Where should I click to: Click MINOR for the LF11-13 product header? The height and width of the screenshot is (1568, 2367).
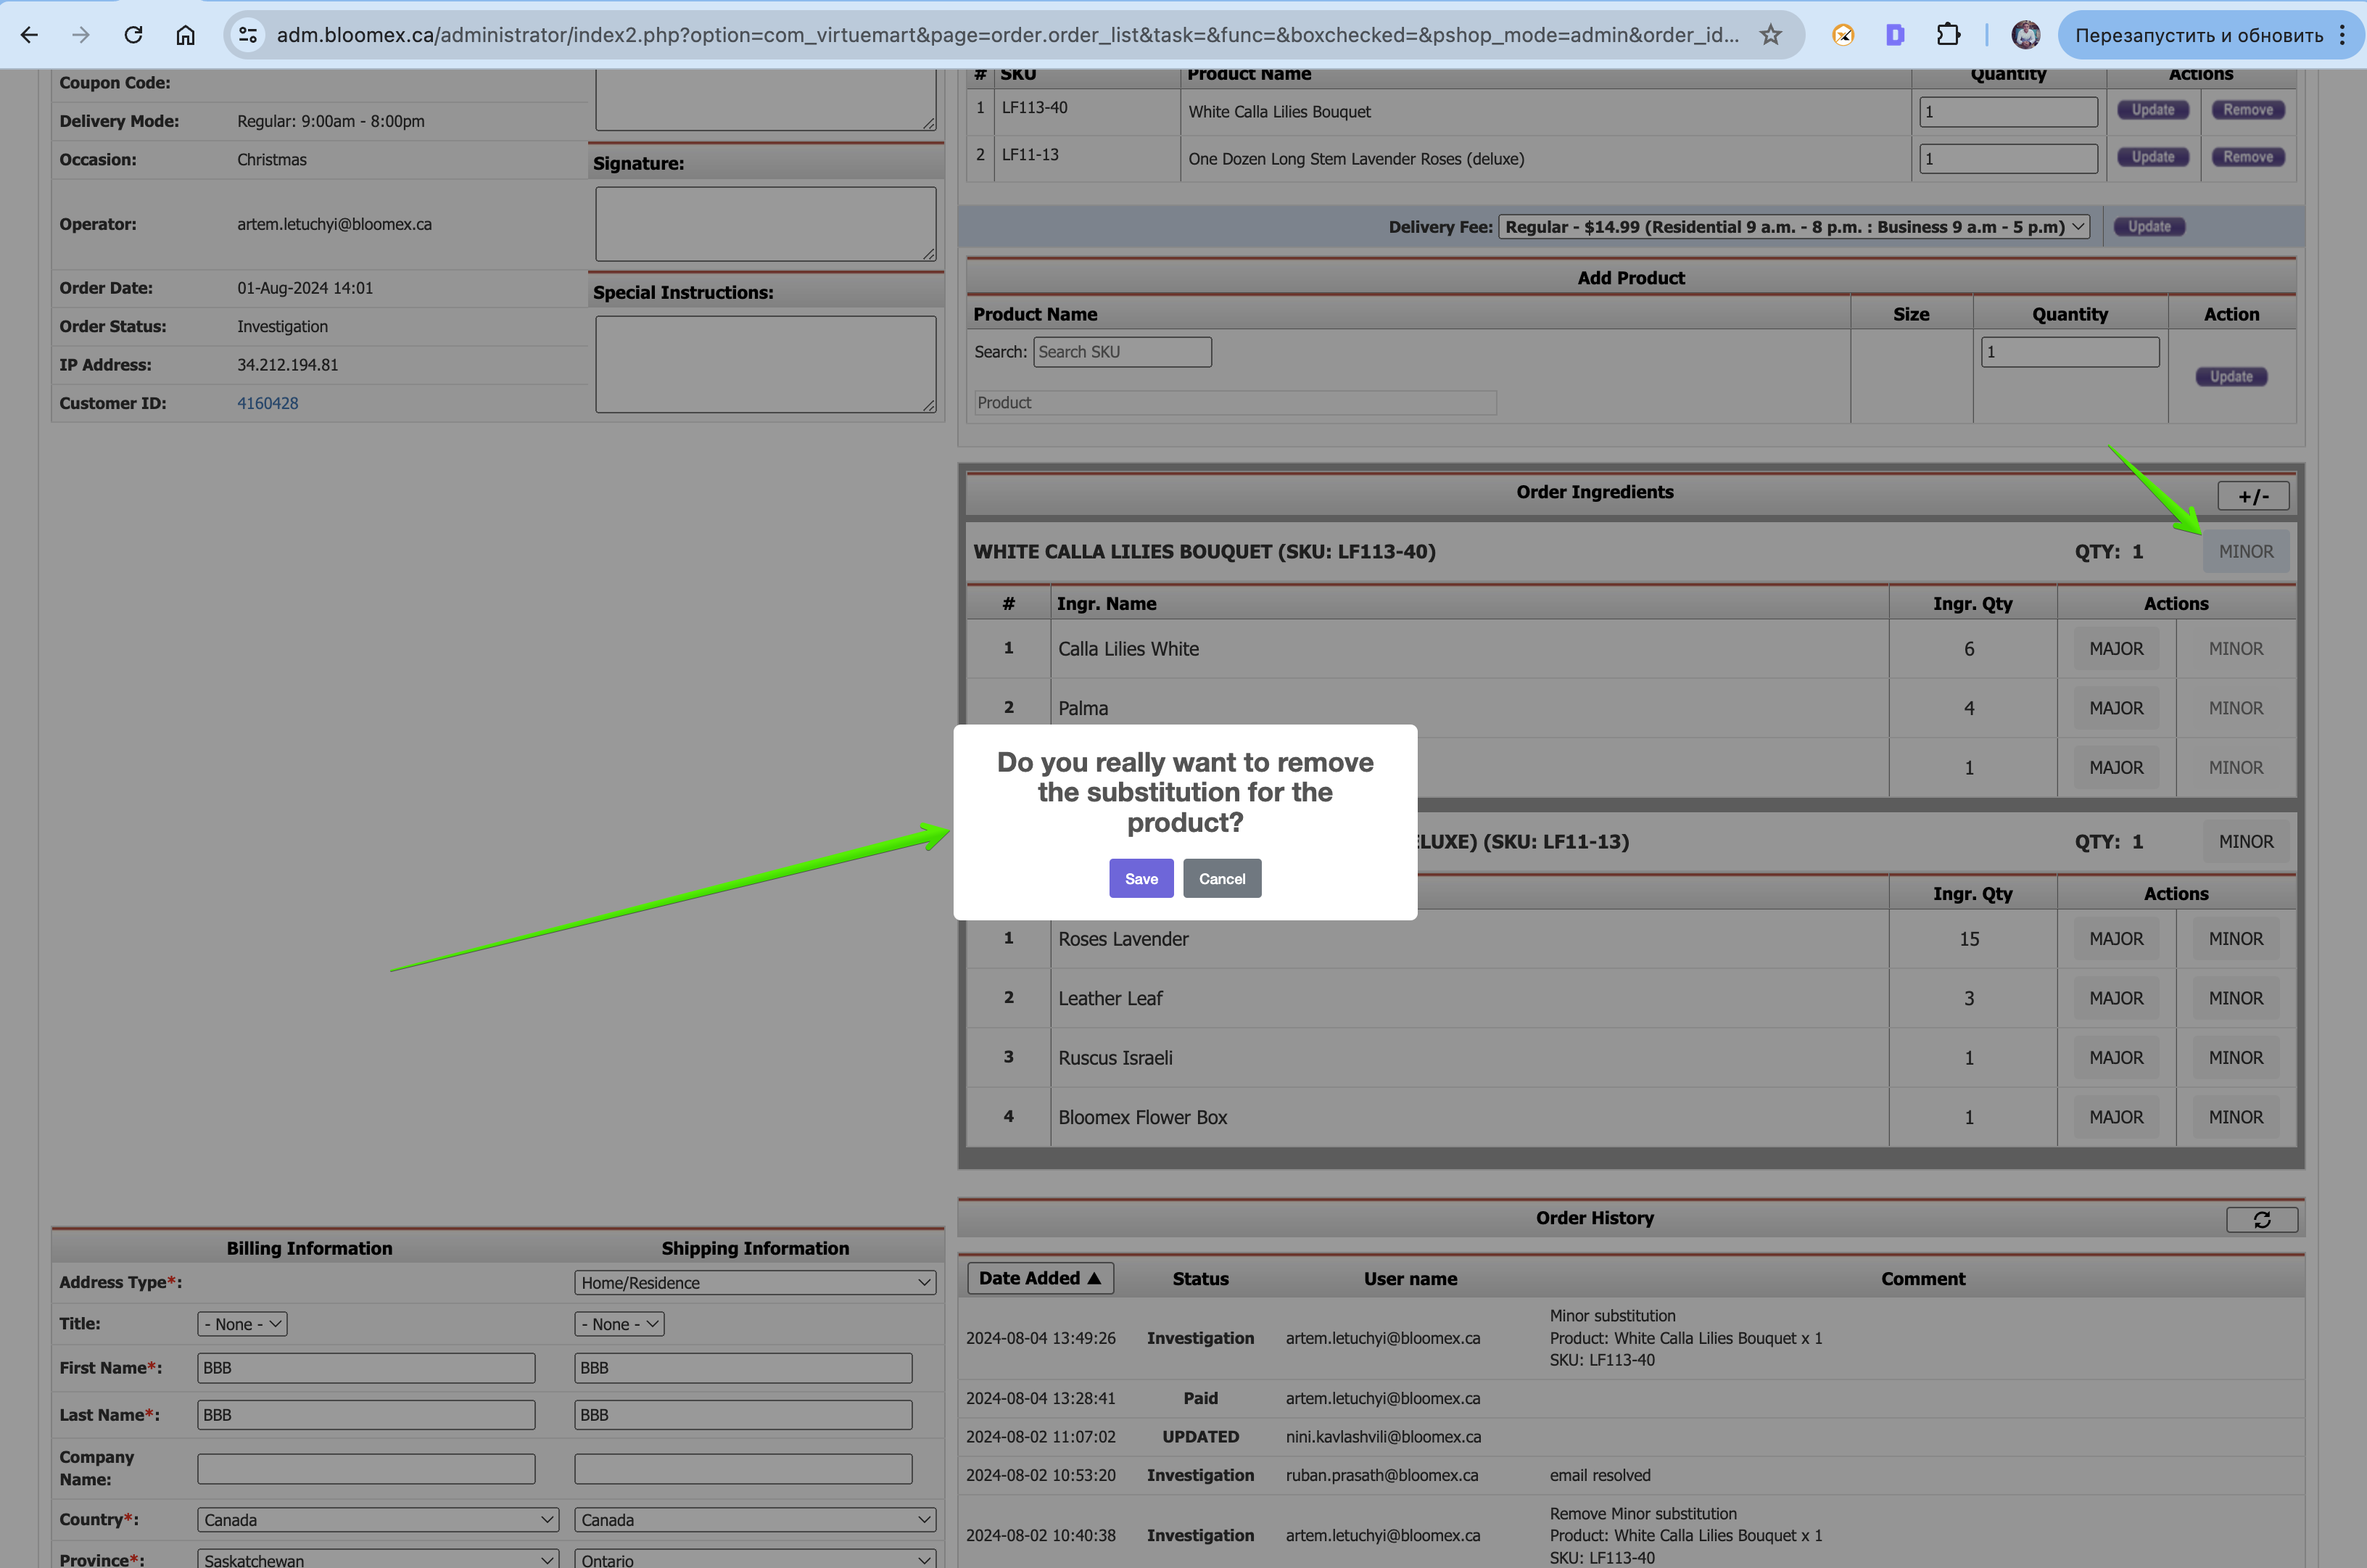click(x=2246, y=842)
